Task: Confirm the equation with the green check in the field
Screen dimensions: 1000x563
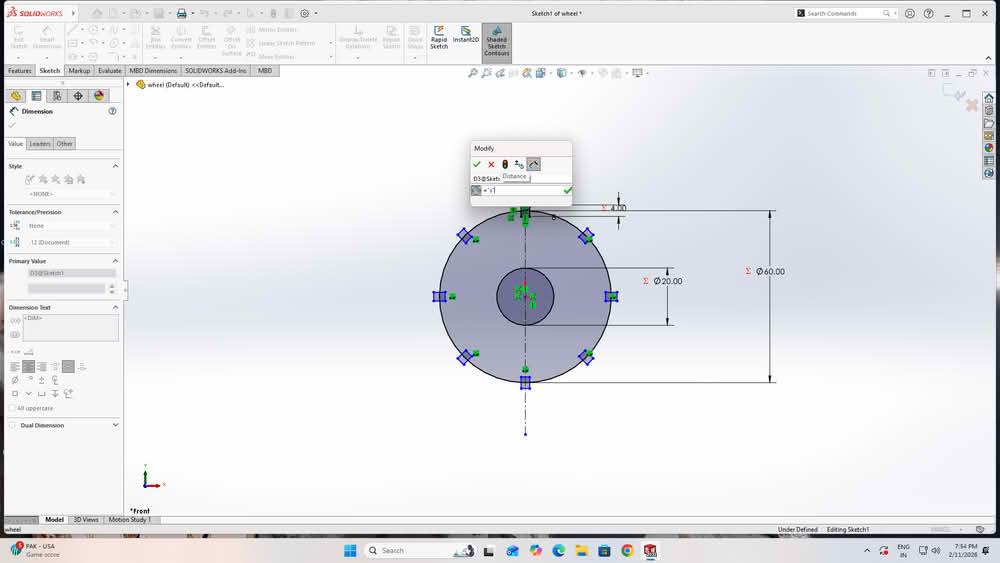Action: click(x=568, y=190)
